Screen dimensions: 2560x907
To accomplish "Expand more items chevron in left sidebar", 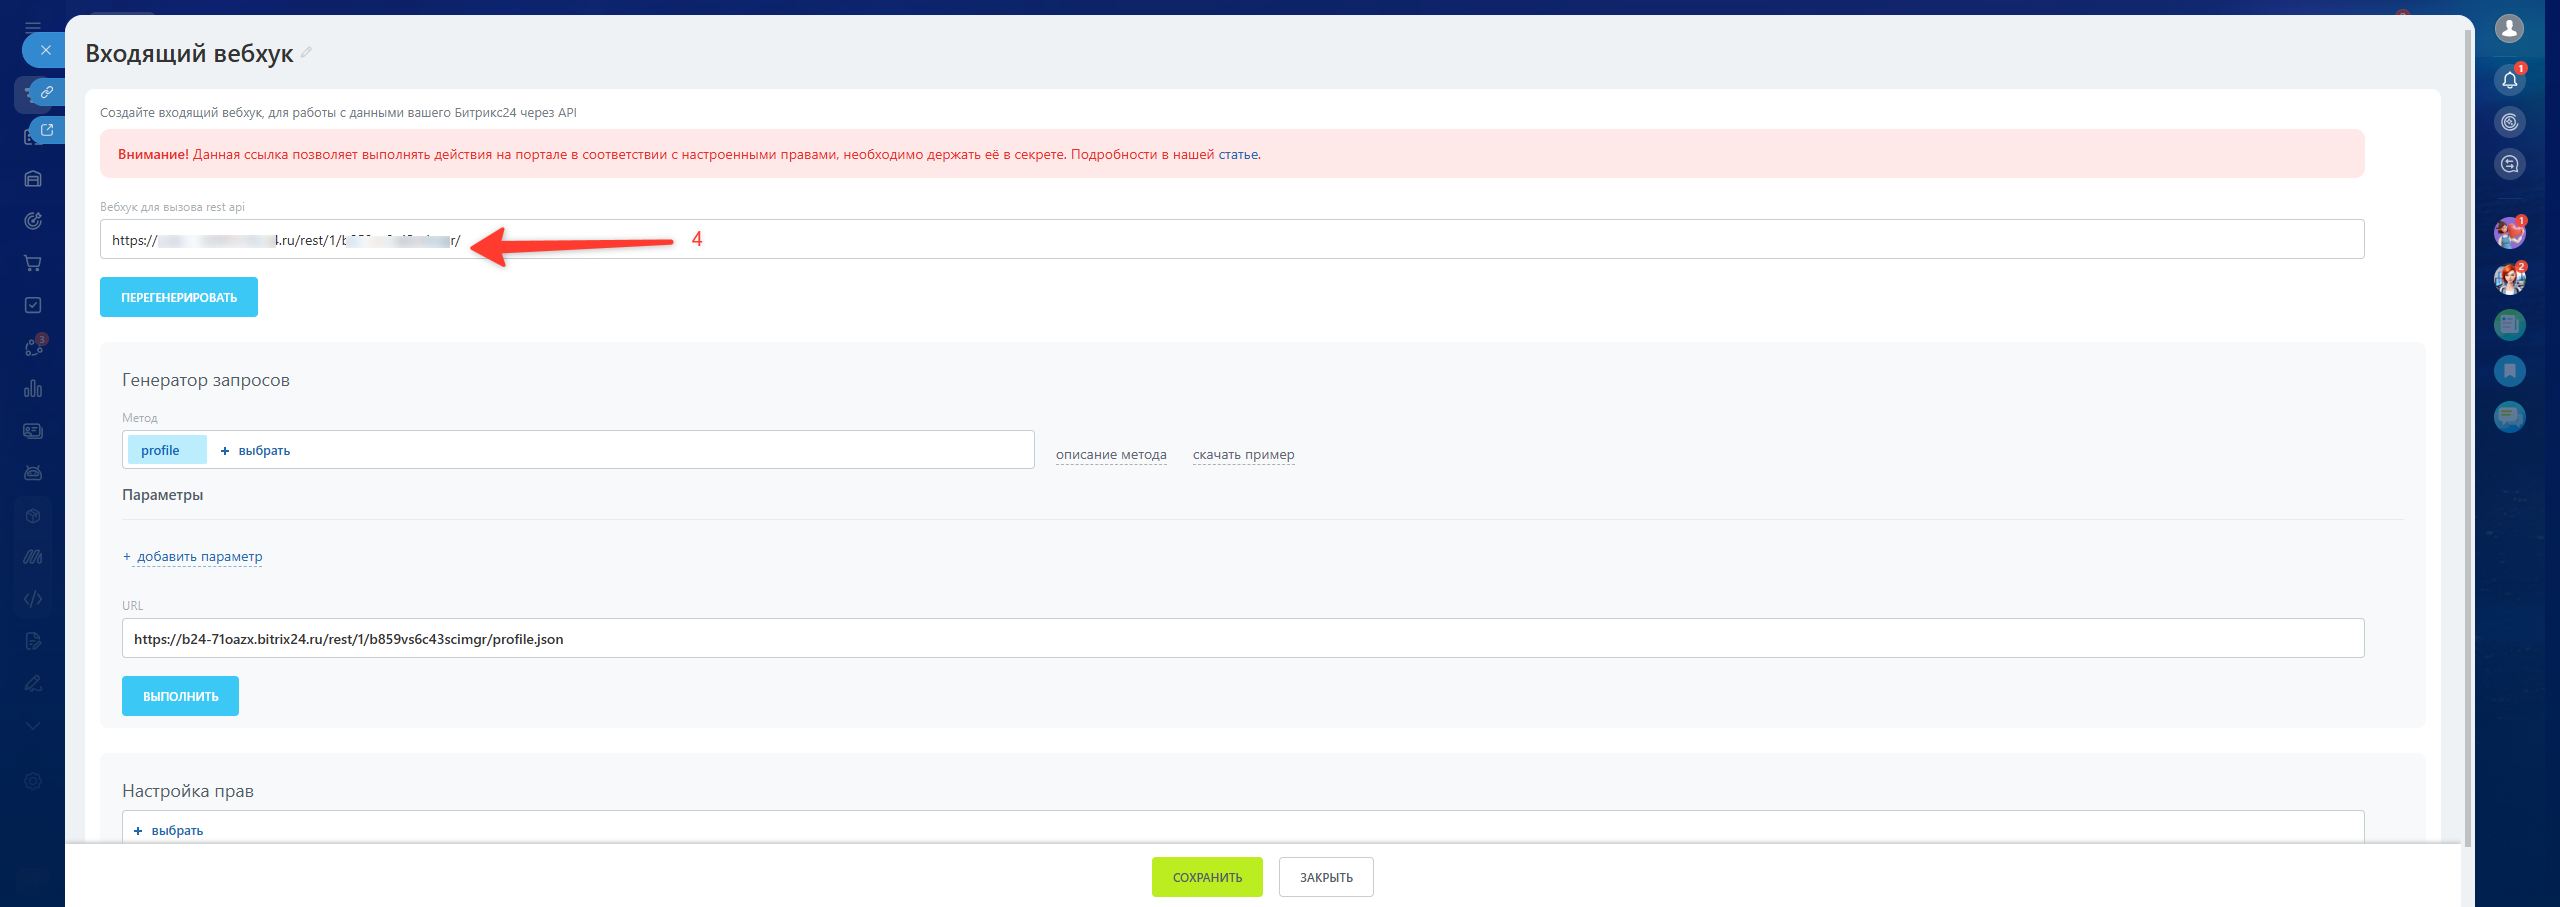I will coord(33,726).
